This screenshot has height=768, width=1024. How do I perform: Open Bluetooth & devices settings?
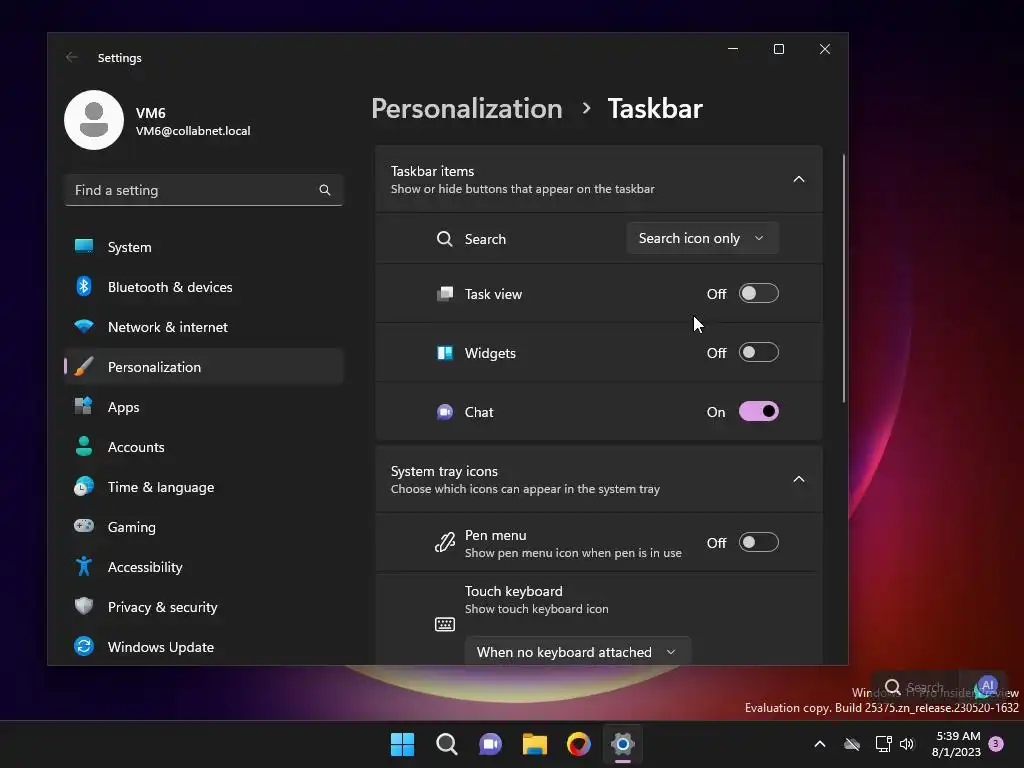[x=204, y=287]
